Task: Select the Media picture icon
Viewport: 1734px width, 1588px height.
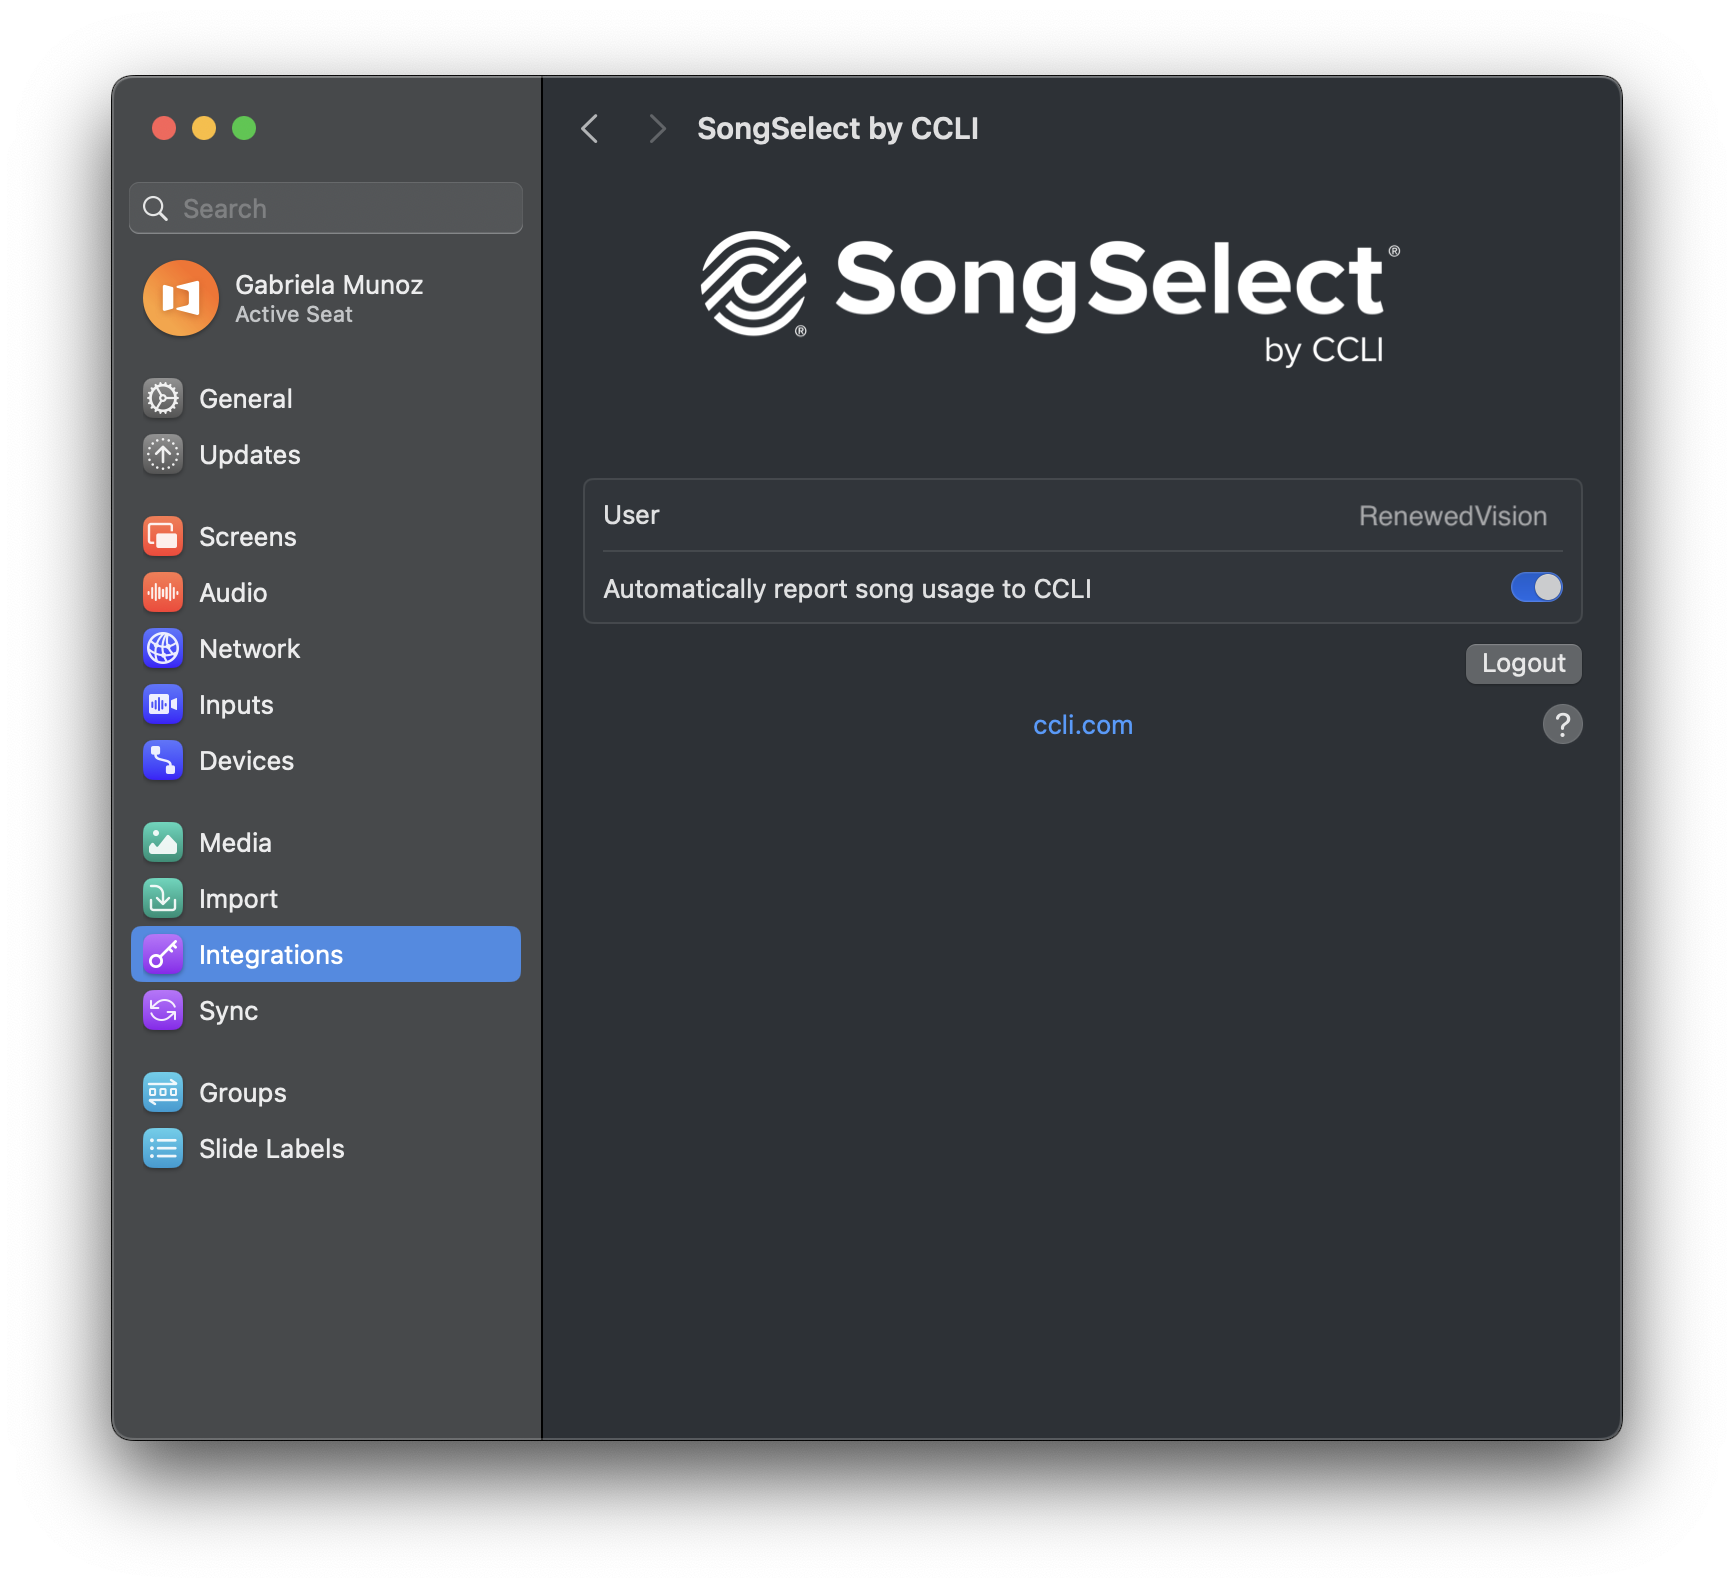Action: point(163,842)
